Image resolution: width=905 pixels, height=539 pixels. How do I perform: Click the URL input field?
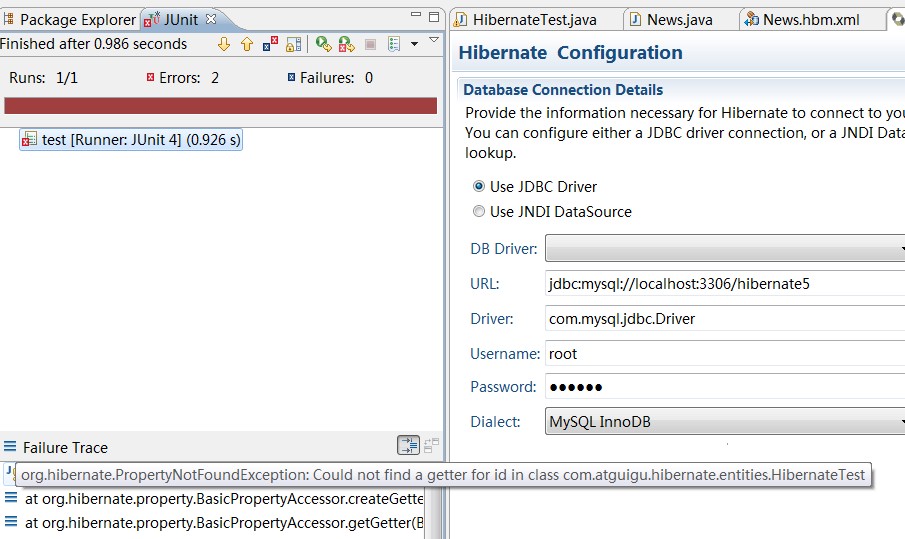(725, 283)
